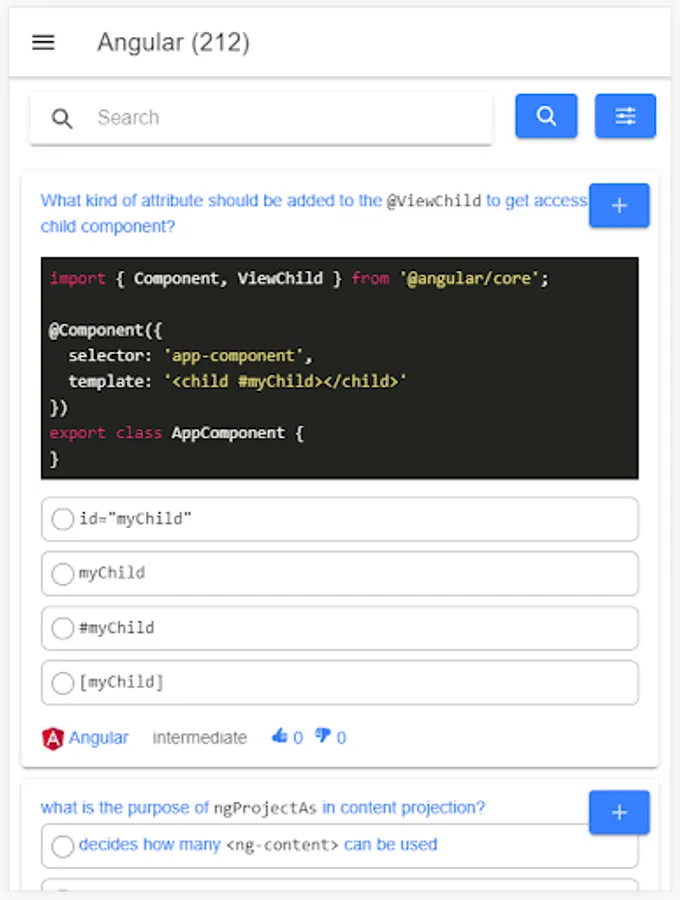Screen dimensions: 680x900
Task: Click the selector: 'app-component' code line
Action: (x=191, y=356)
